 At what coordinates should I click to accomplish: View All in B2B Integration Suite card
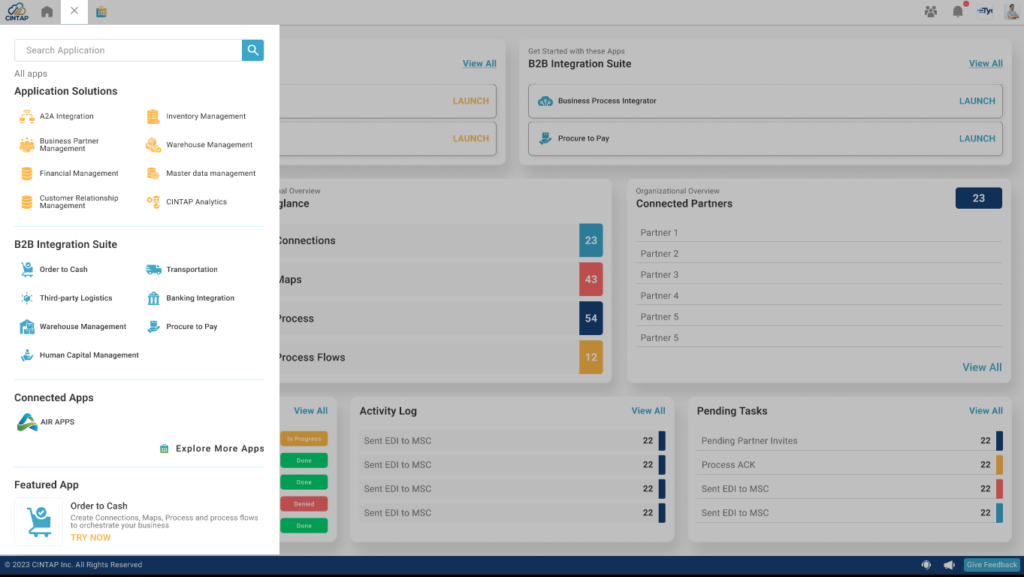point(985,63)
